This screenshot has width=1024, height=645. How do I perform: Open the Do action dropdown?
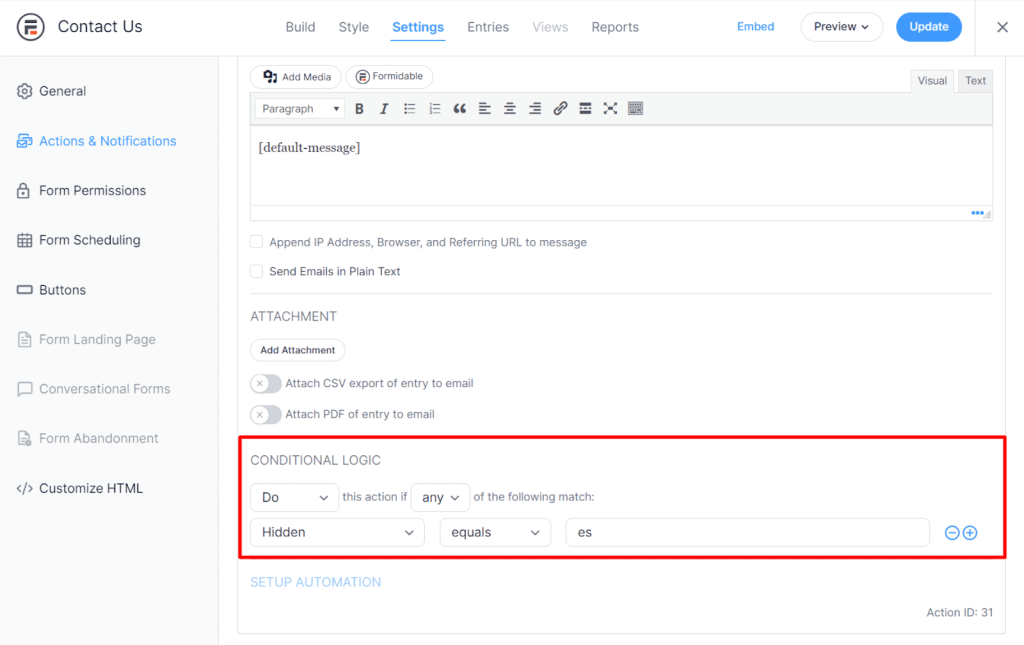(x=295, y=497)
